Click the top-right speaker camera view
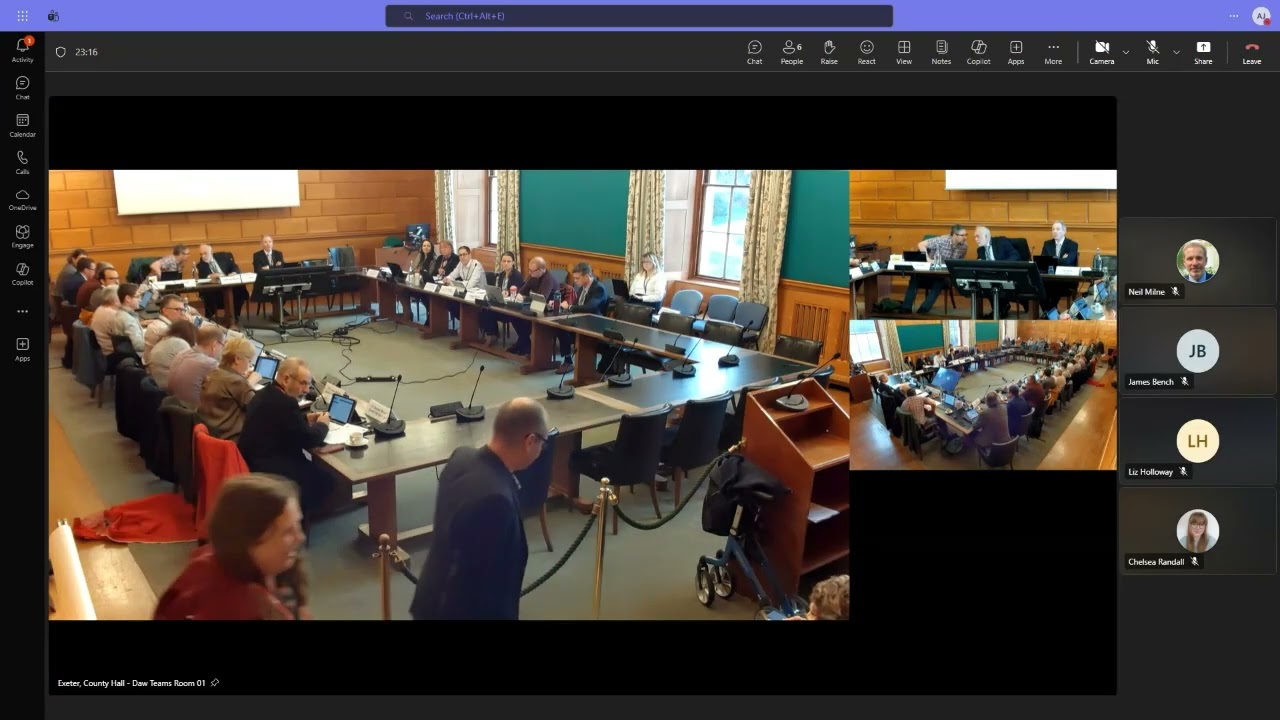Viewport: 1280px width, 720px height. tap(983, 245)
